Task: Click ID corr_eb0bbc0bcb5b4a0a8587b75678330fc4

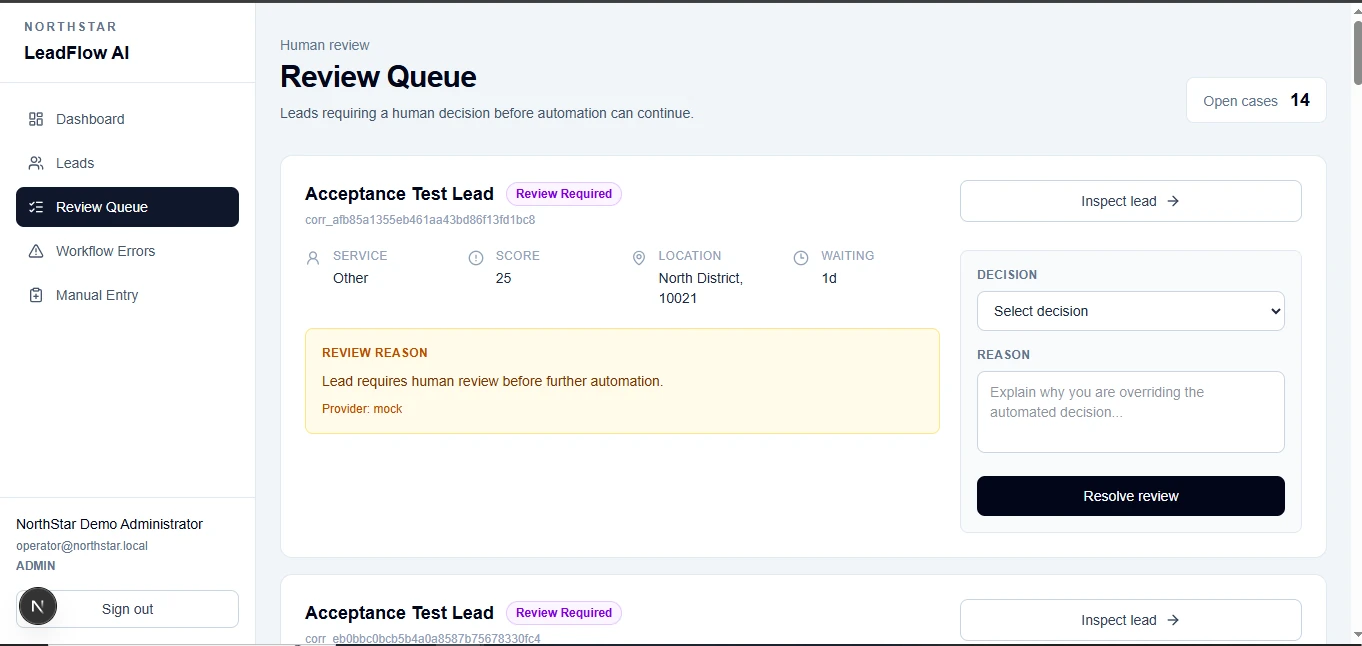Action: [423, 638]
